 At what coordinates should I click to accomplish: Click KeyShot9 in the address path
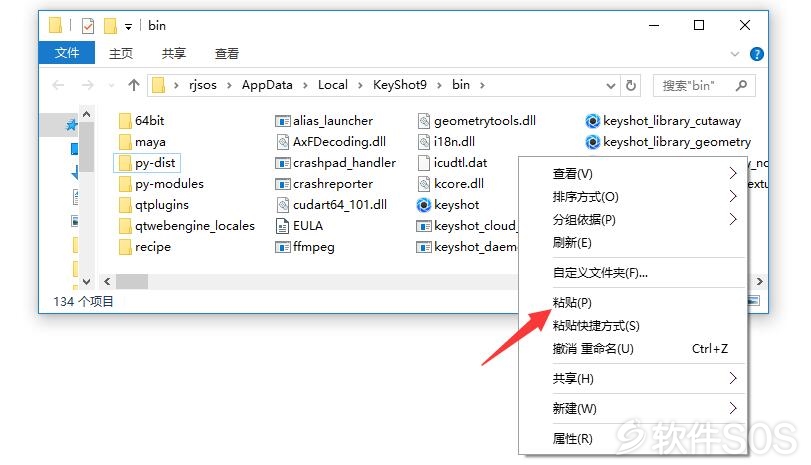pos(400,85)
